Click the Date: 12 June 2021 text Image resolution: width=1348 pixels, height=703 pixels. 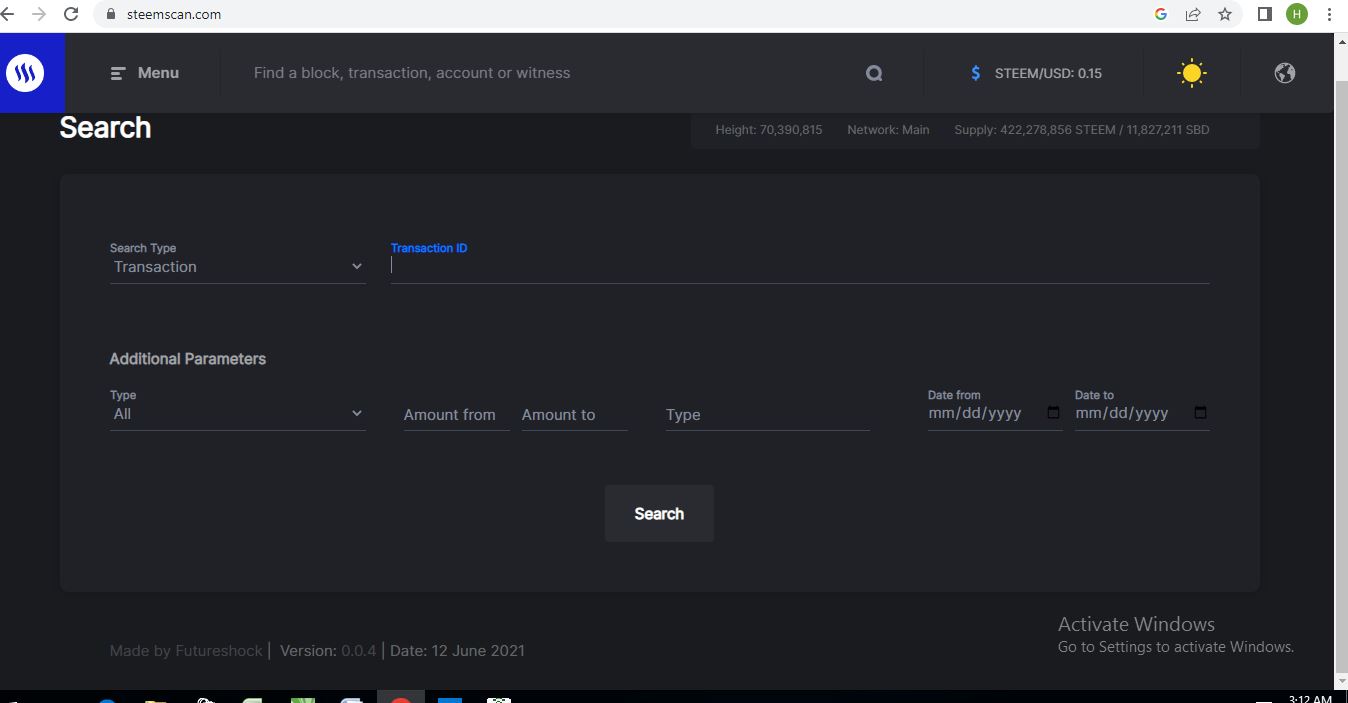[x=457, y=651]
